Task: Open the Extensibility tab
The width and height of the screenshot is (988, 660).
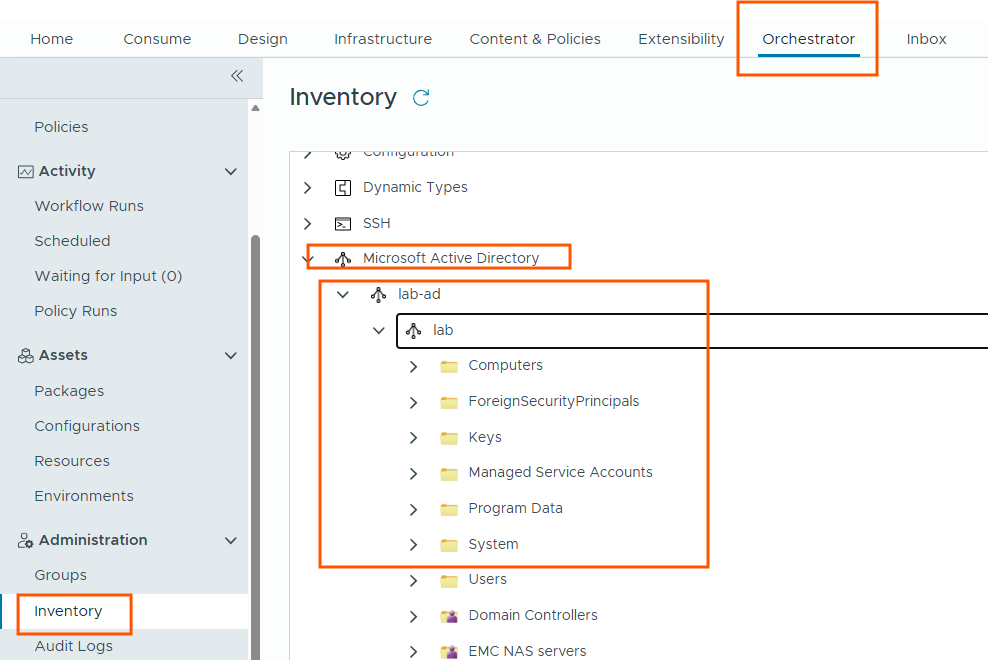Action: click(x=681, y=39)
